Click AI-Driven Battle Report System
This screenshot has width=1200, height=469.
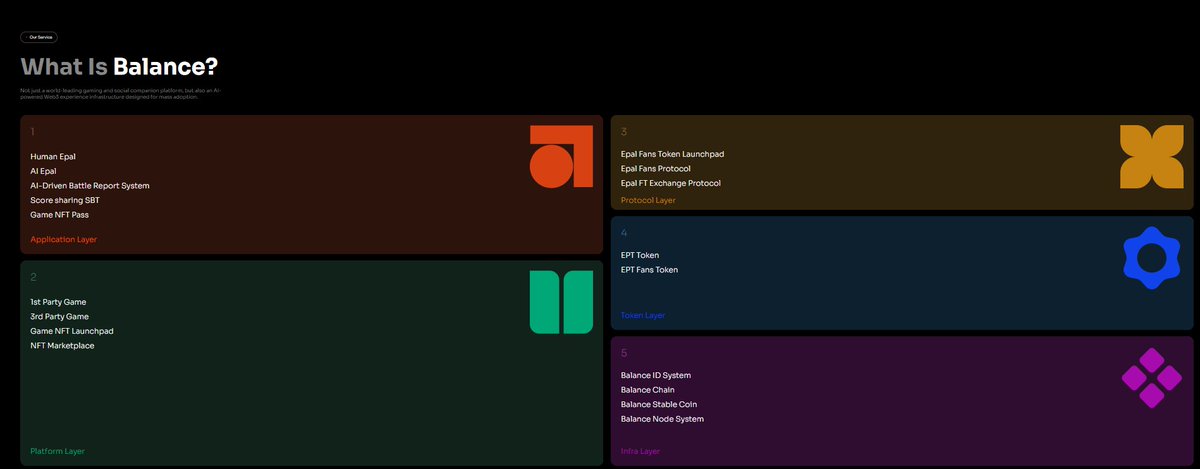pyautogui.click(x=90, y=185)
